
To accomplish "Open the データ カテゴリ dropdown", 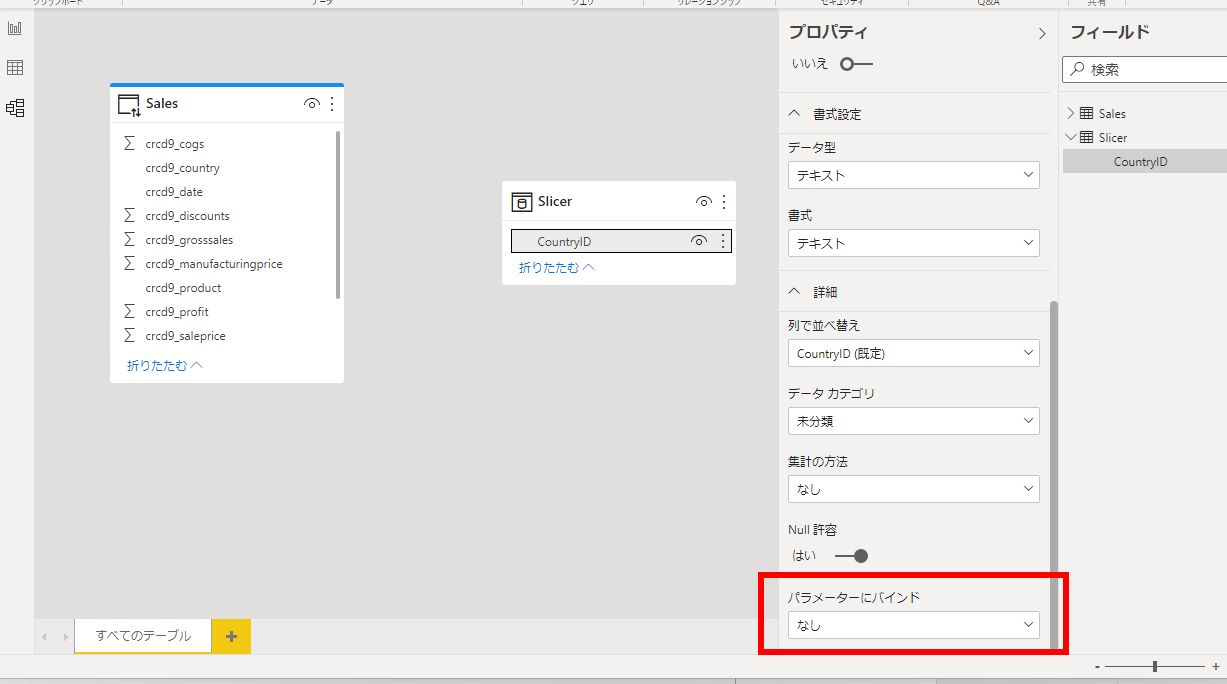I will tap(913, 421).
